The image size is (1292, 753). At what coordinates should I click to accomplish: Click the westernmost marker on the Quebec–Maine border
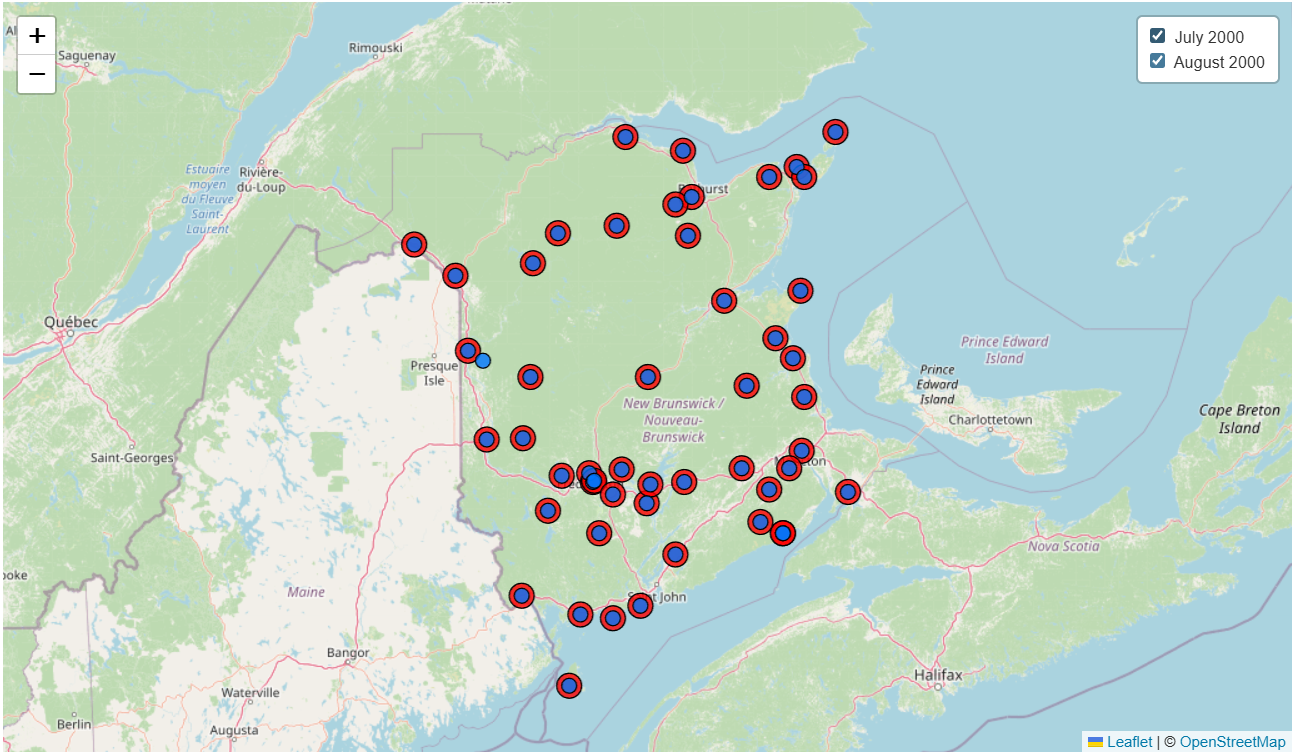point(414,244)
